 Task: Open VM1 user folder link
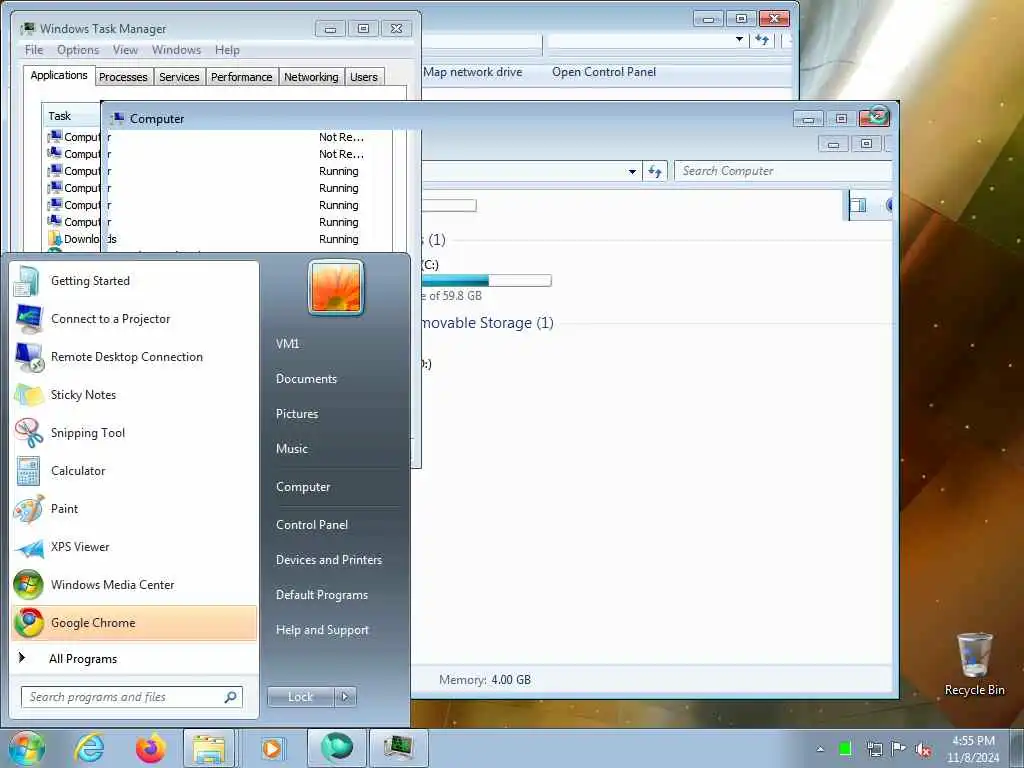[x=287, y=344]
